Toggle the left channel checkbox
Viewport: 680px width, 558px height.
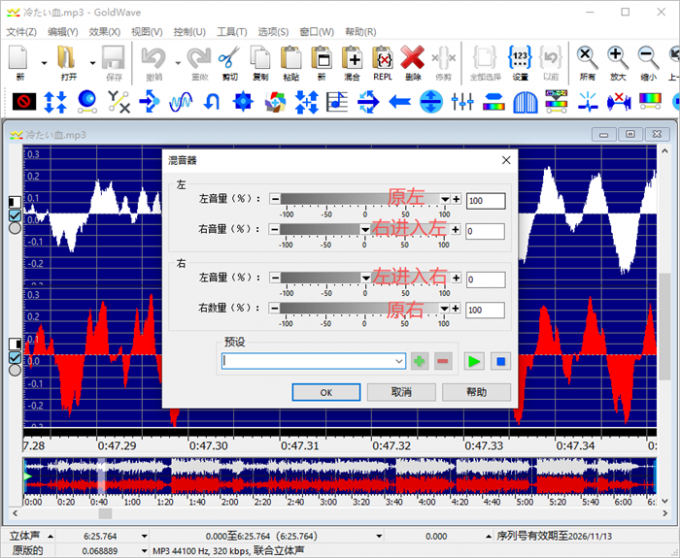(x=15, y=215)
